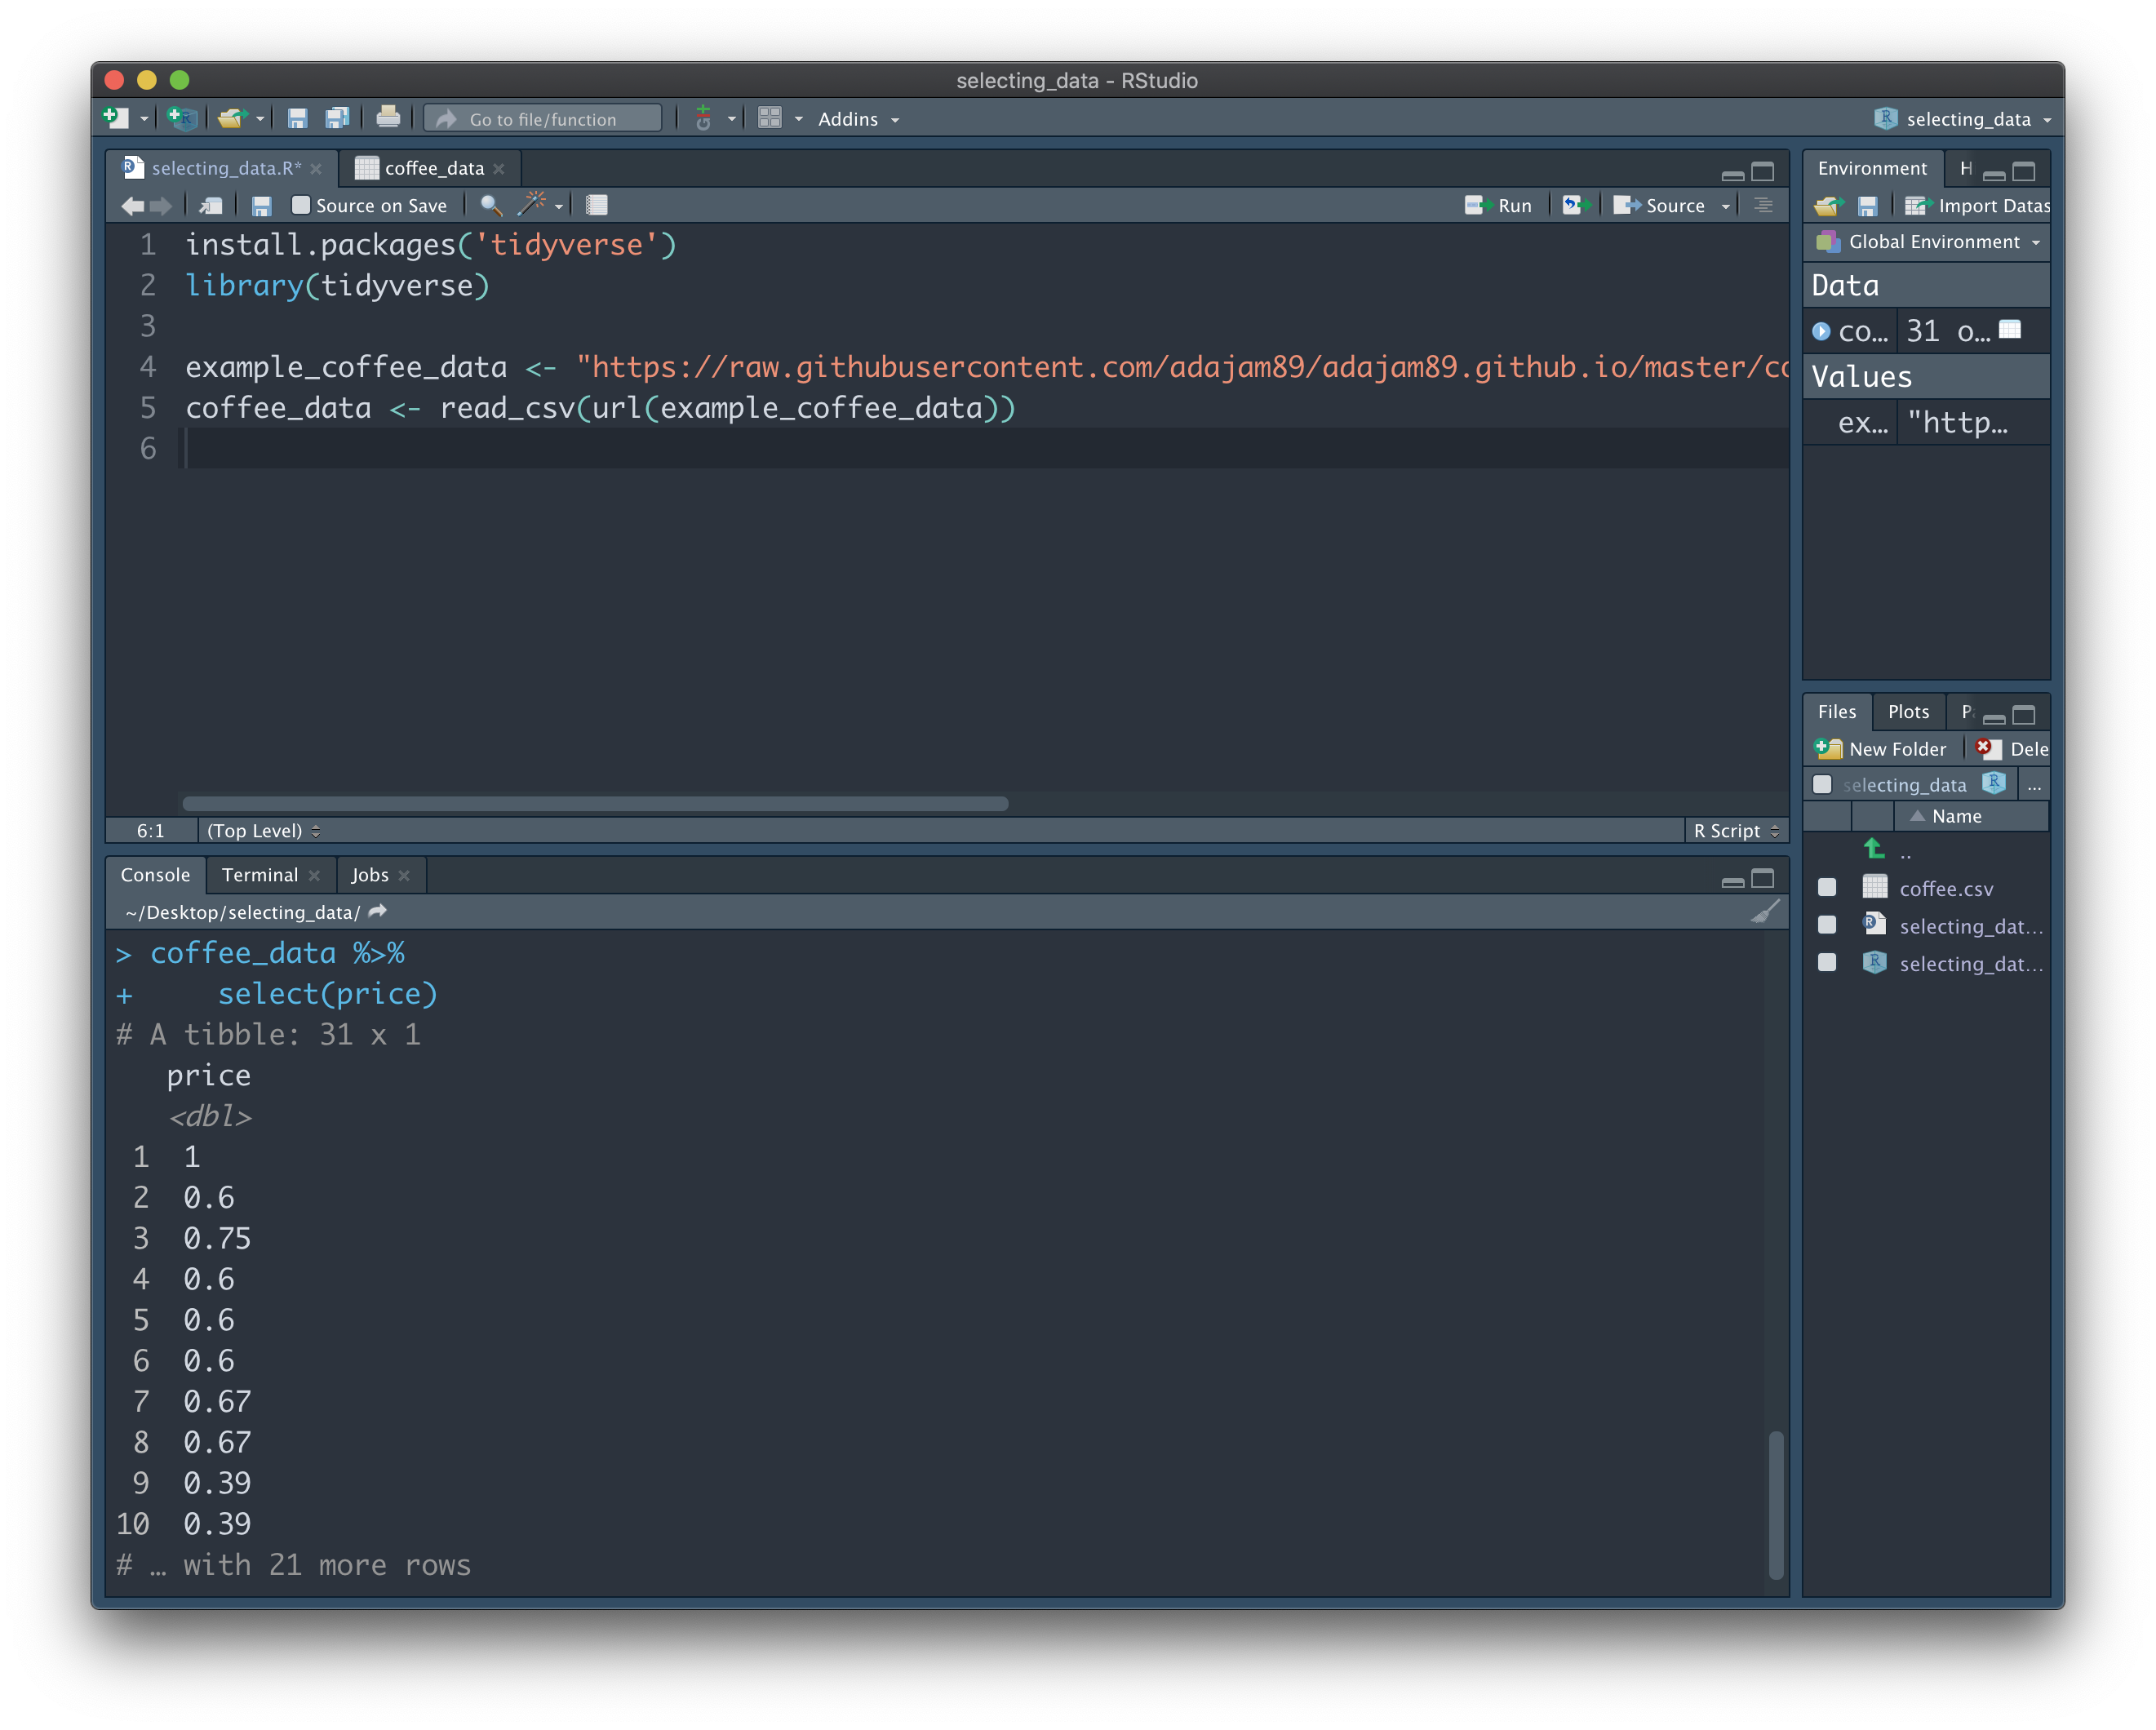Image resolution: width=2156 pixels, height=1730 pixels.
Task: Enable the Source on Save checkbox
Action: [x=300, y=205]
